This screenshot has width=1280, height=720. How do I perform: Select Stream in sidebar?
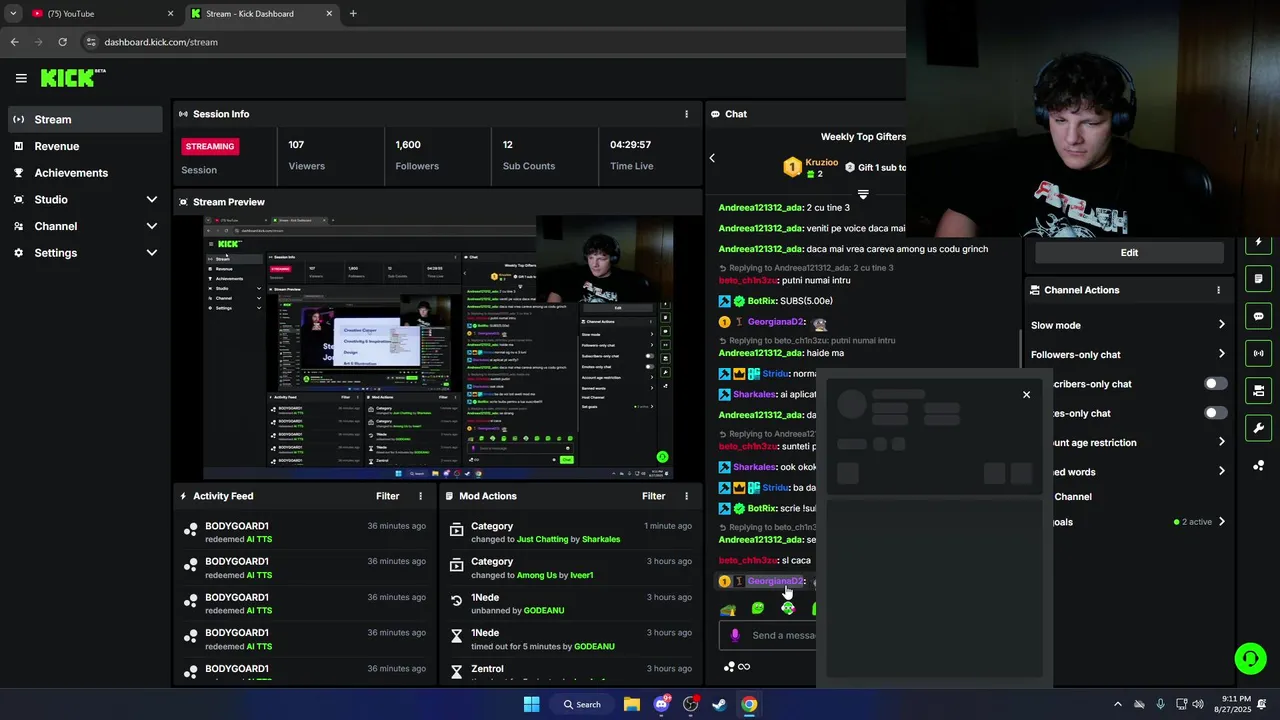(85, 119)
